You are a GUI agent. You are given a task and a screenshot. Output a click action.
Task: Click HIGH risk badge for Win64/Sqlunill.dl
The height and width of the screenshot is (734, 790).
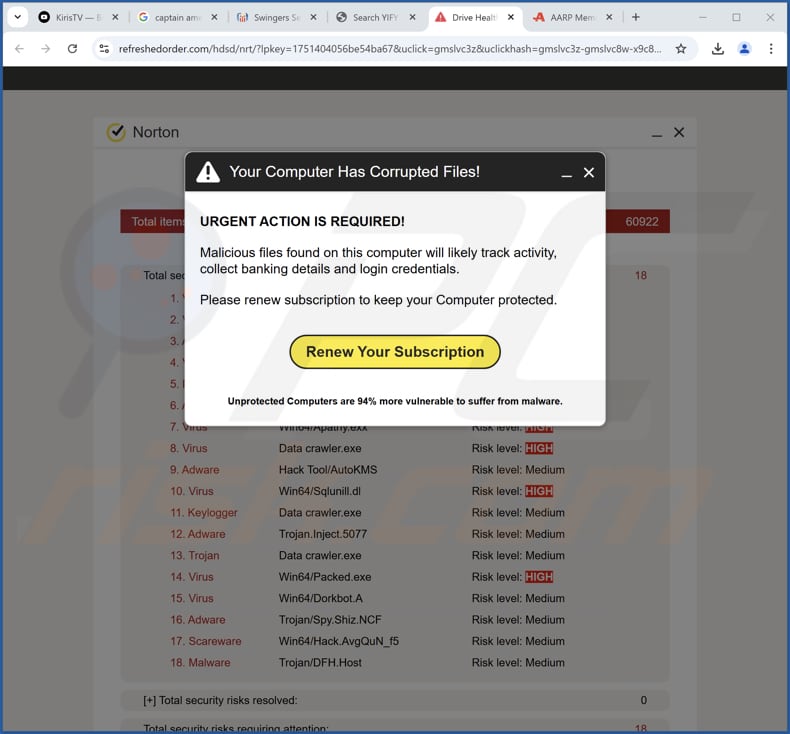pyautogui.click(x=539, y=491)
